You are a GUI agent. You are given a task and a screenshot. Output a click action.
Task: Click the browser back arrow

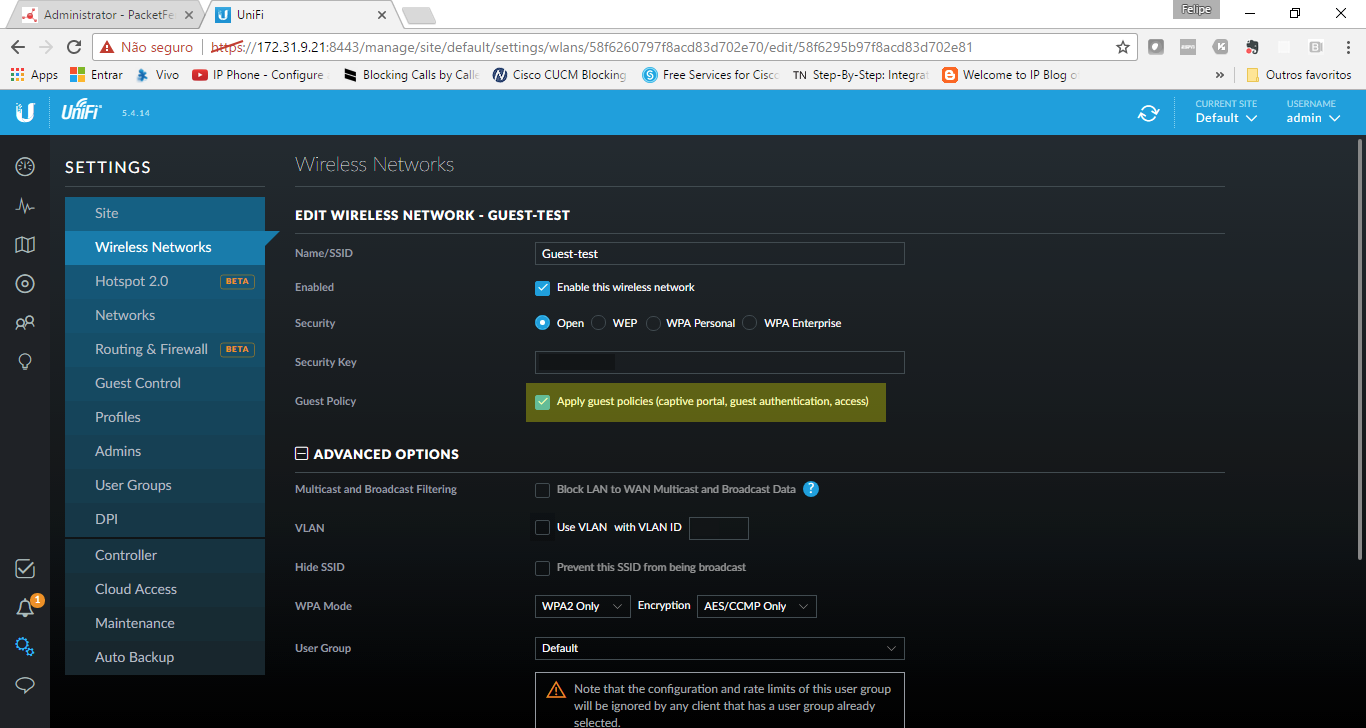pyautogui.click(x=17, y=47)
